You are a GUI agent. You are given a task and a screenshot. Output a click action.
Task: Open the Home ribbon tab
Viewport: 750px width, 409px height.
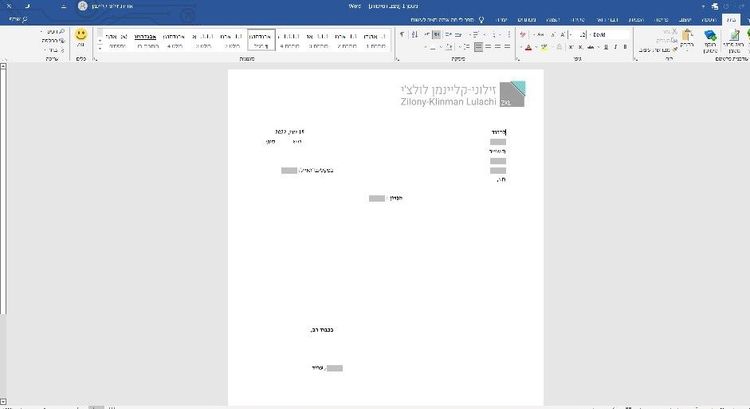pos(731,20)
